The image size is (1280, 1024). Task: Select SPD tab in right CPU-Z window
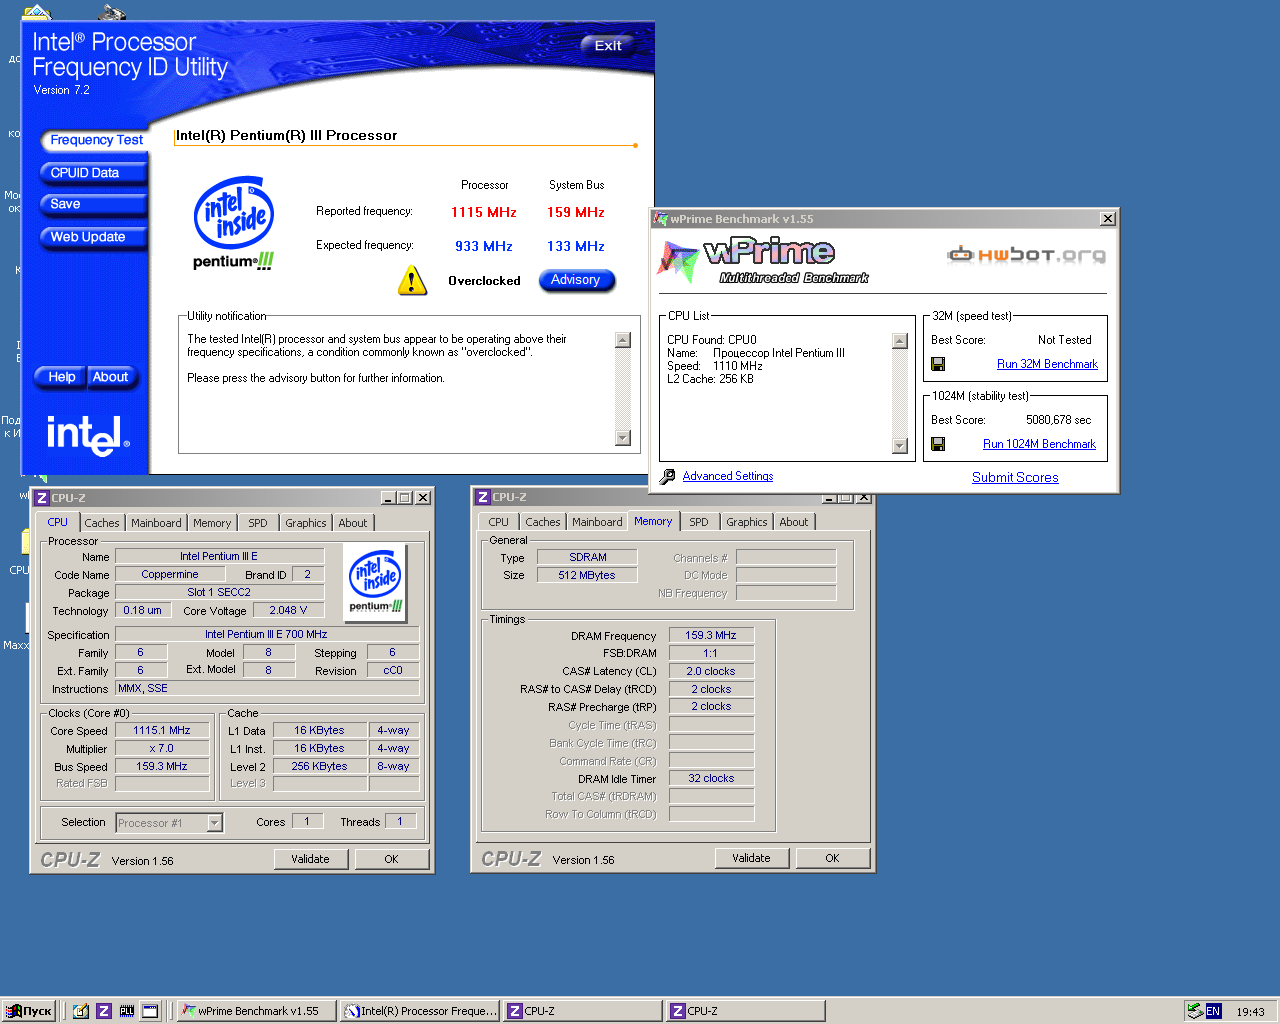pyautogui.click(x=699, y=522)
